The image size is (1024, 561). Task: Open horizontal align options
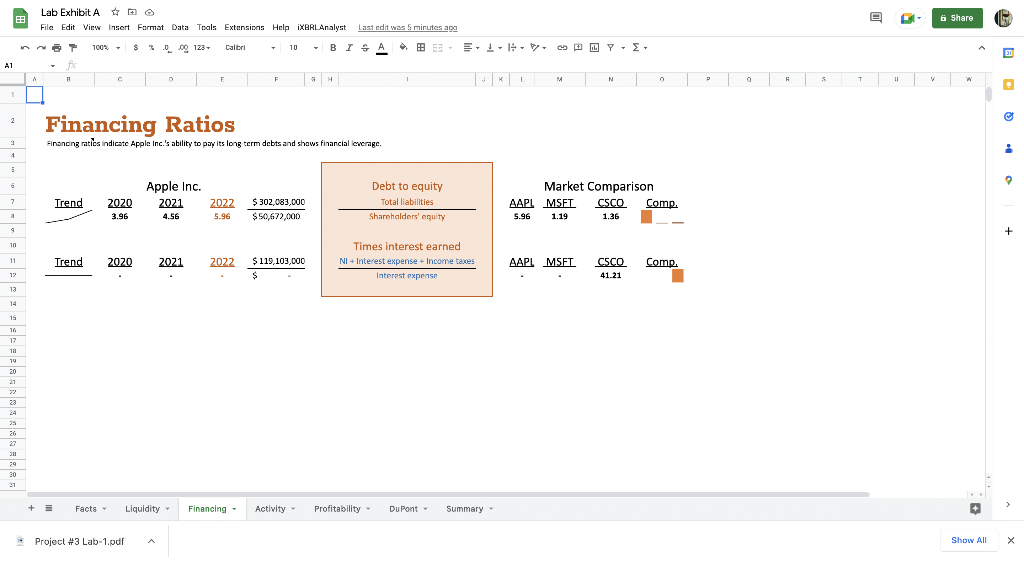pos(471,48)
